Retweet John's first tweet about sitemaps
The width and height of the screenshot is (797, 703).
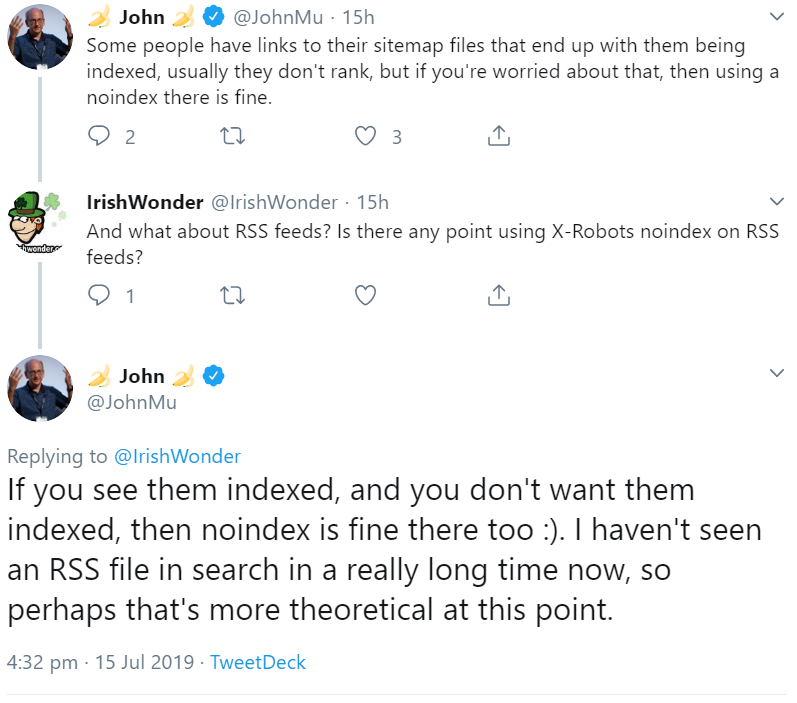click(x=232, y=136)
